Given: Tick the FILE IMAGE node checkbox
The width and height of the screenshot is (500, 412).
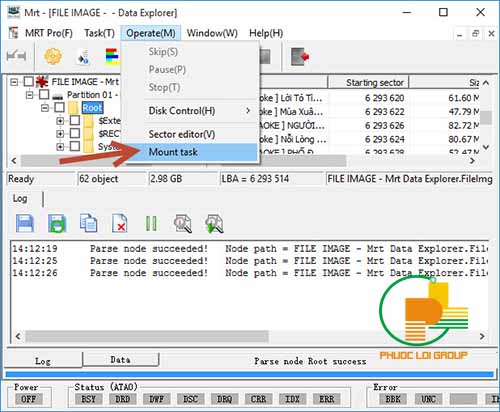Looking at the screenshot, I should 29,82.
